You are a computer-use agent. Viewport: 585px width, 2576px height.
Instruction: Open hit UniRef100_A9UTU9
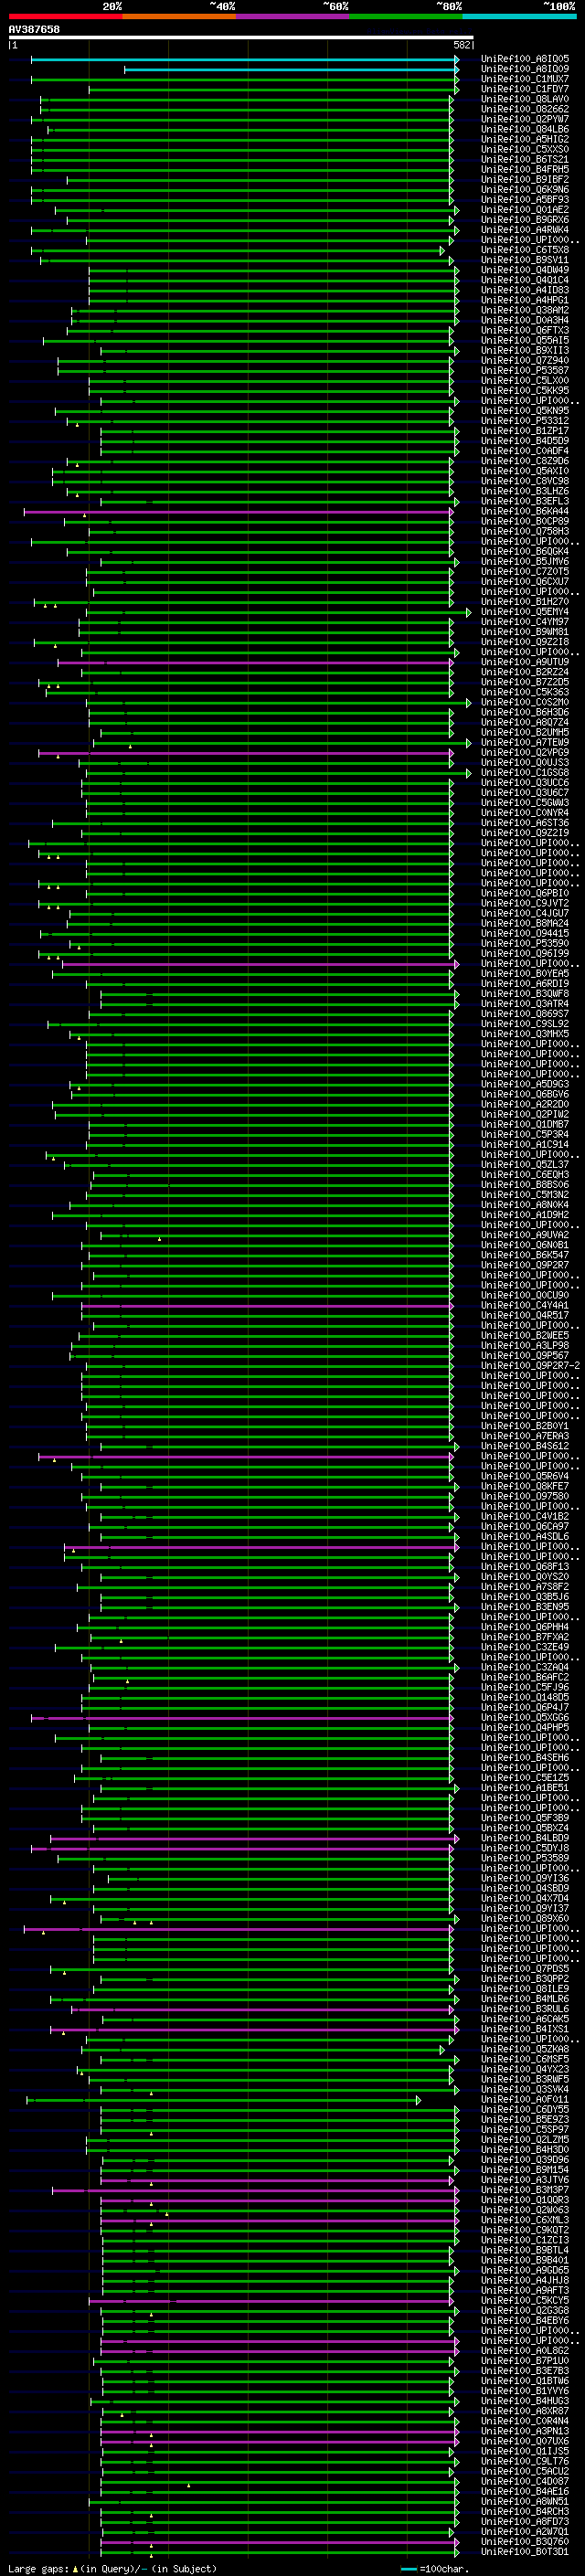click(525, 662)
